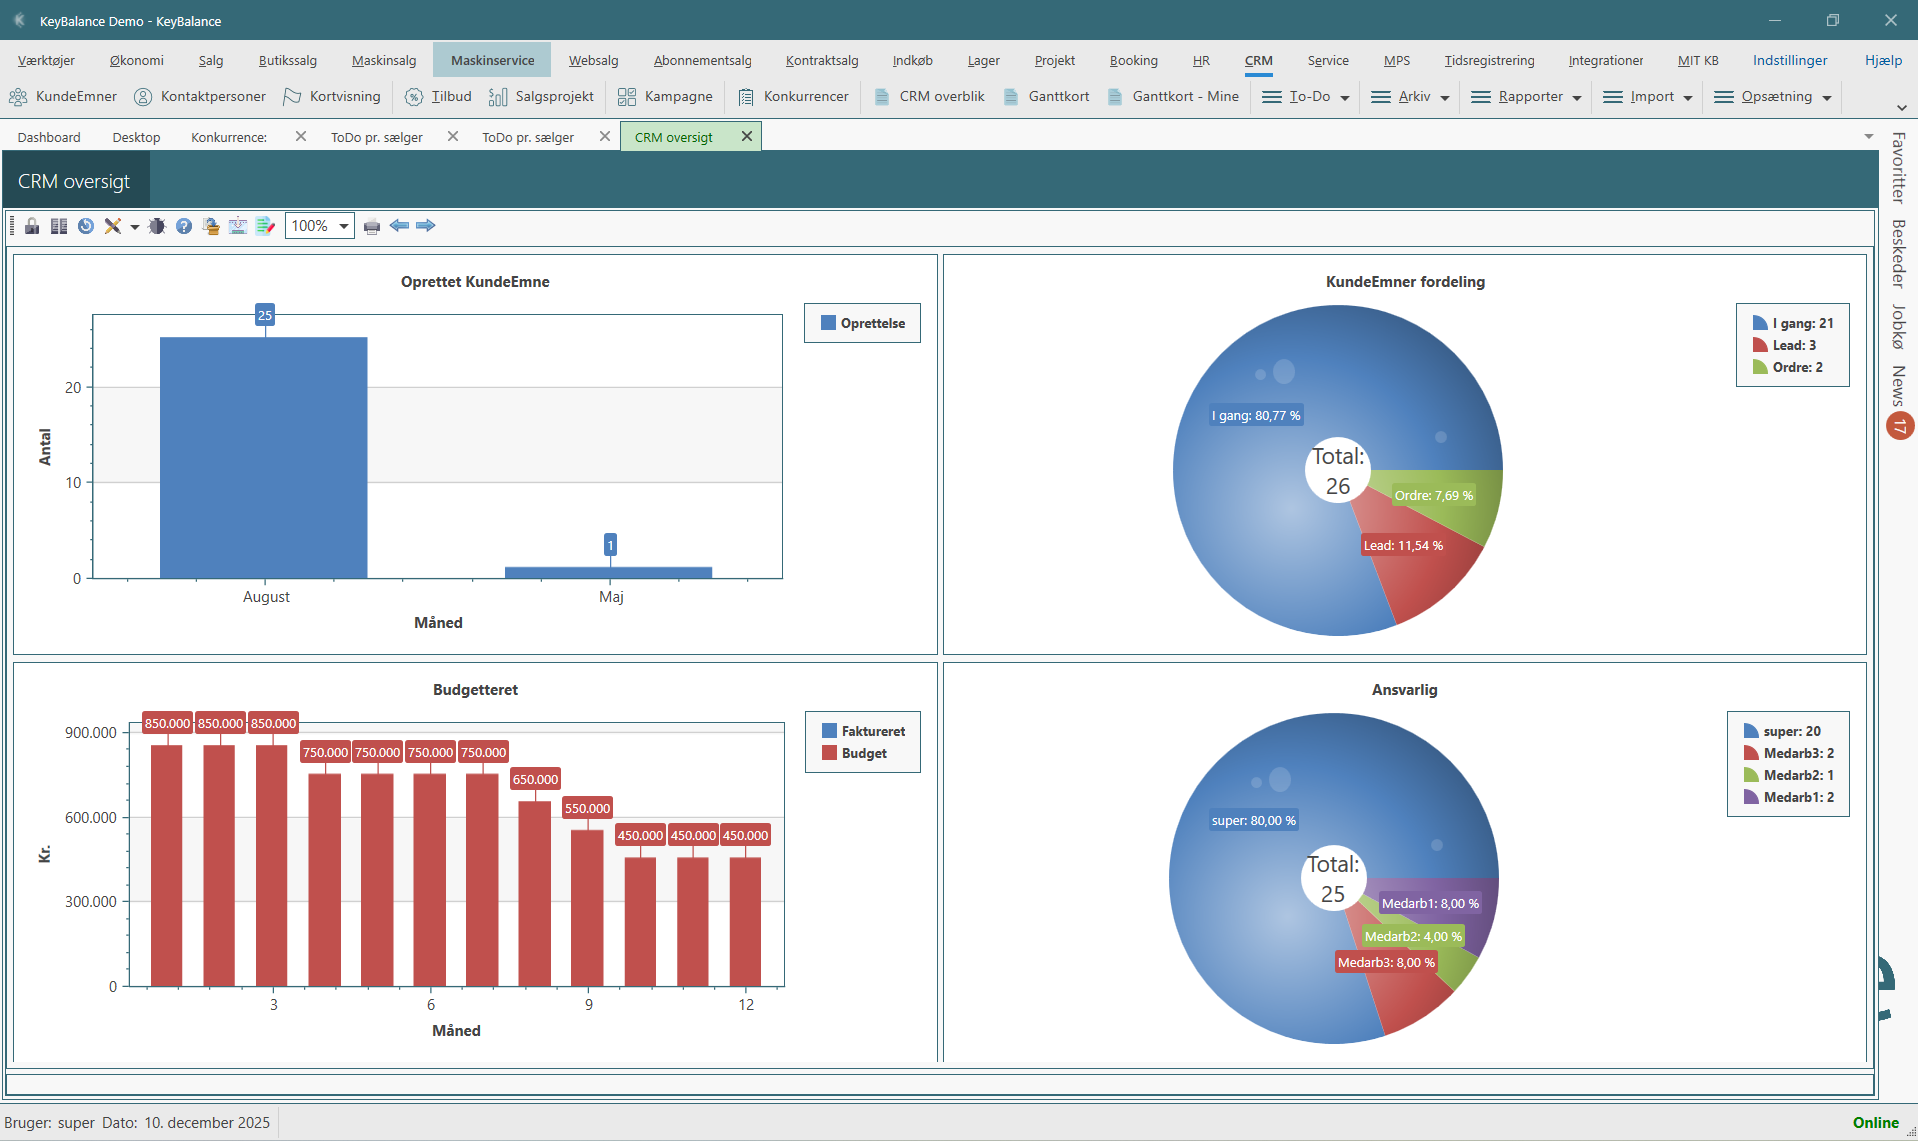Close the CRM oversigt tab
Viewport: 1918px width, 1141px height.
746,137
